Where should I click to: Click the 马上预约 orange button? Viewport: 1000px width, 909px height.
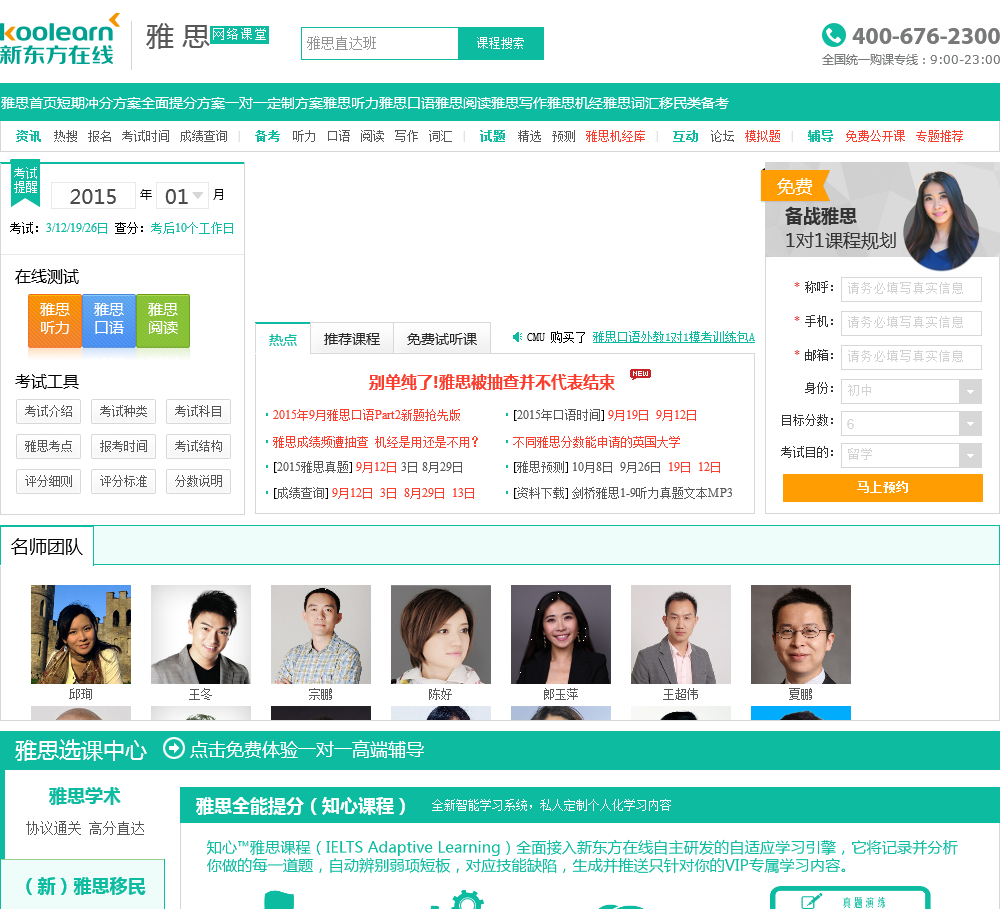883,487
